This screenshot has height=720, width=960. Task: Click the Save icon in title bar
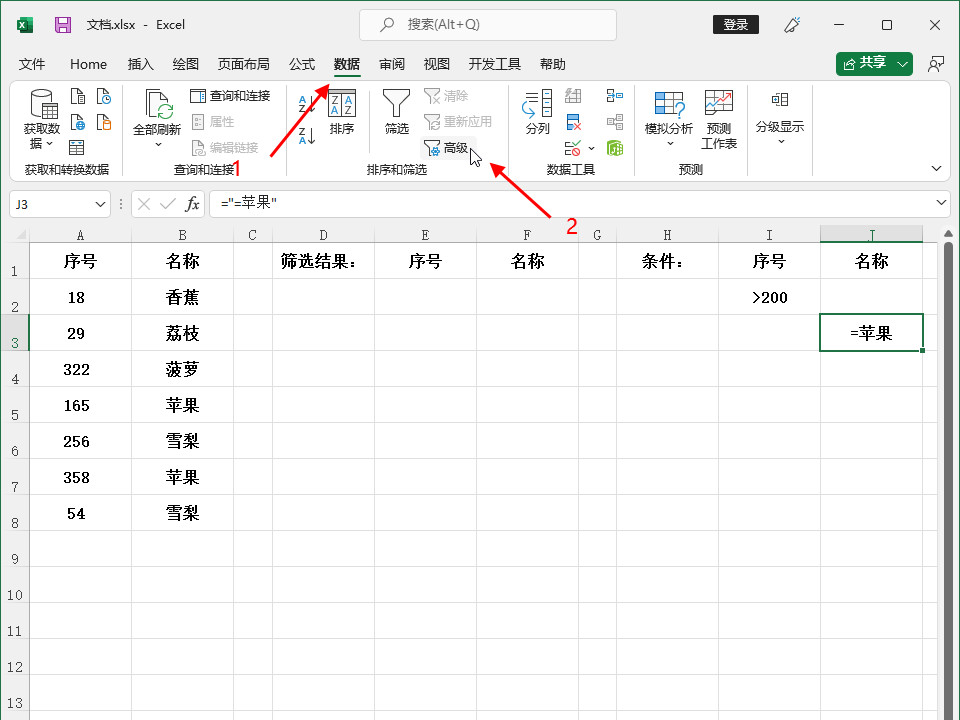pos(63,25)
